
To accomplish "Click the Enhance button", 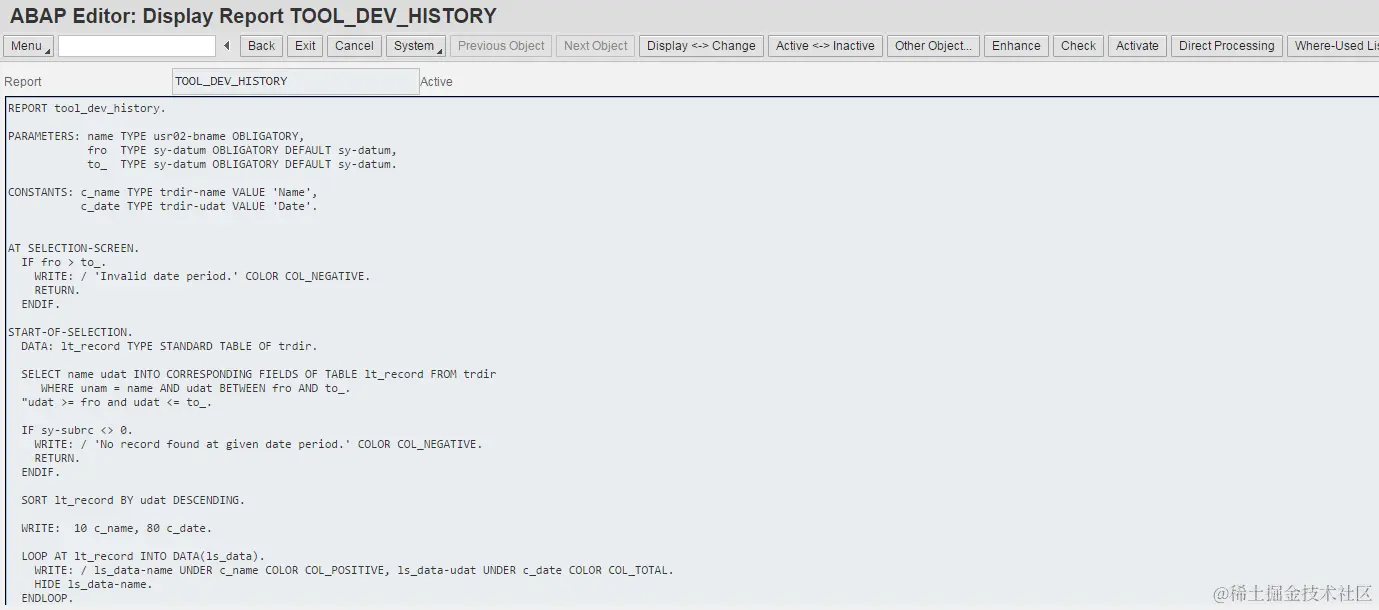I will [x=1016, y=46].
